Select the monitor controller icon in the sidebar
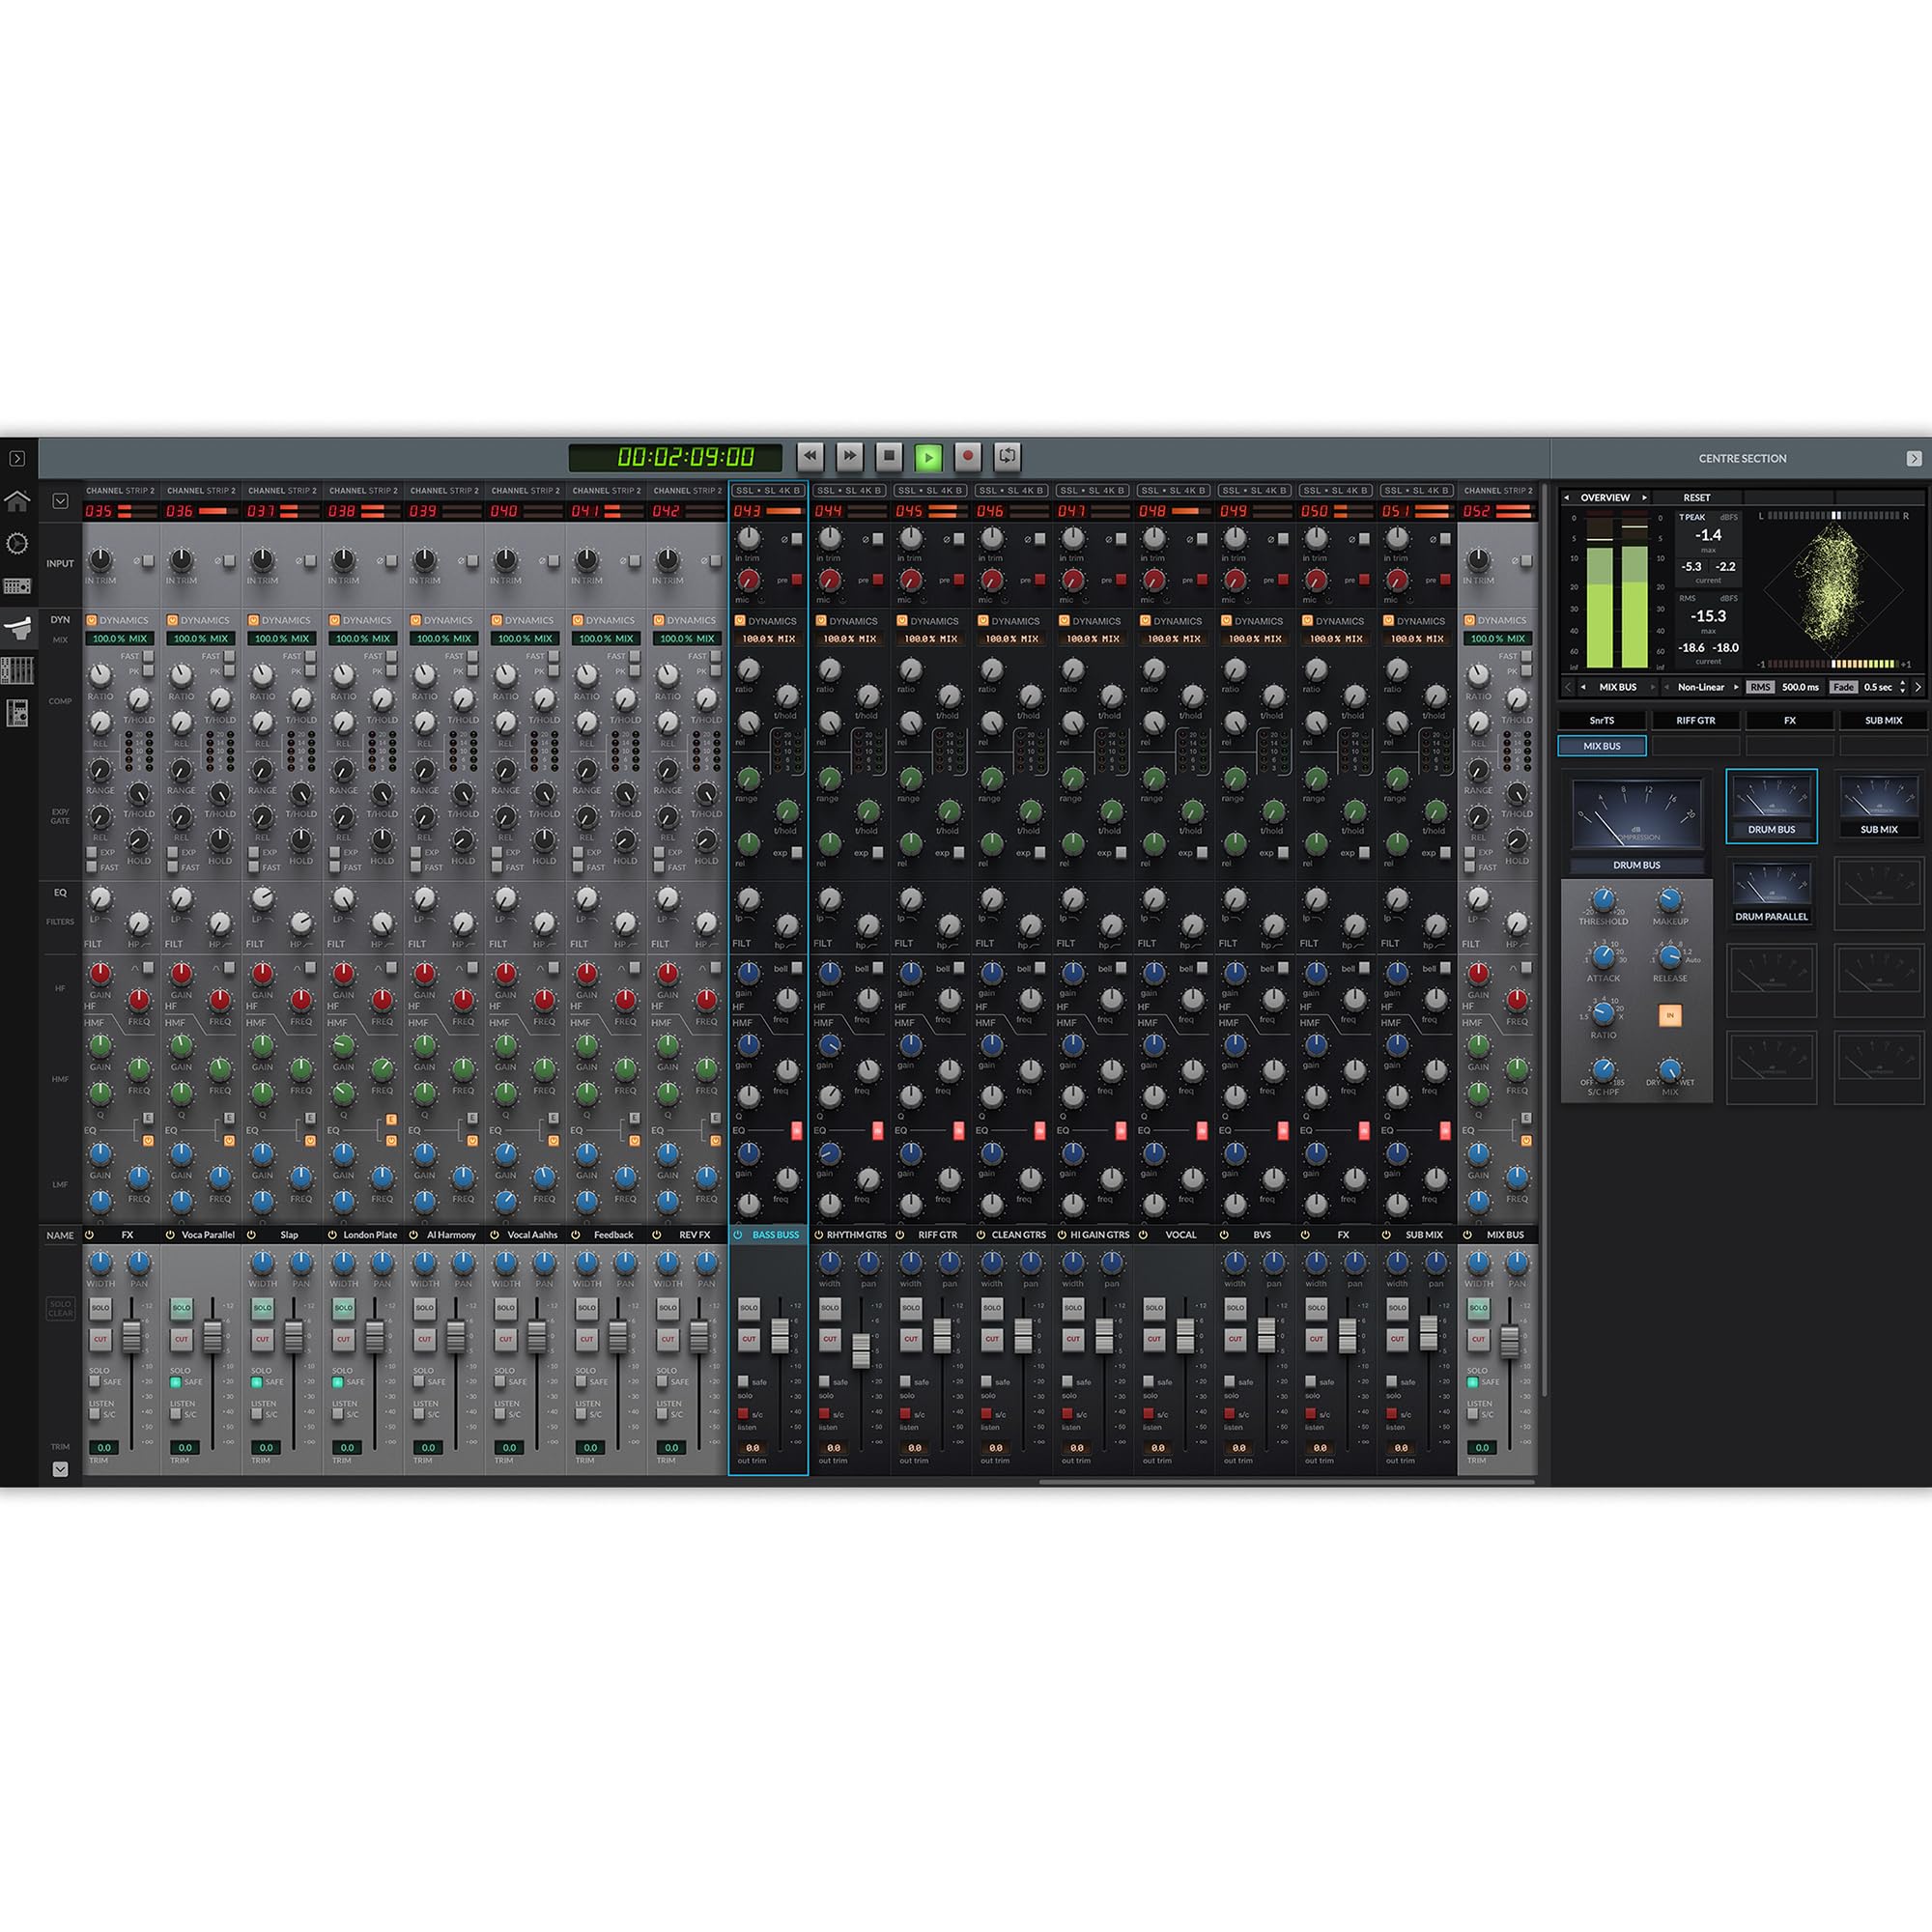Image resolution: width=1932 pixels, height=1932 pixels. point(18,586)
